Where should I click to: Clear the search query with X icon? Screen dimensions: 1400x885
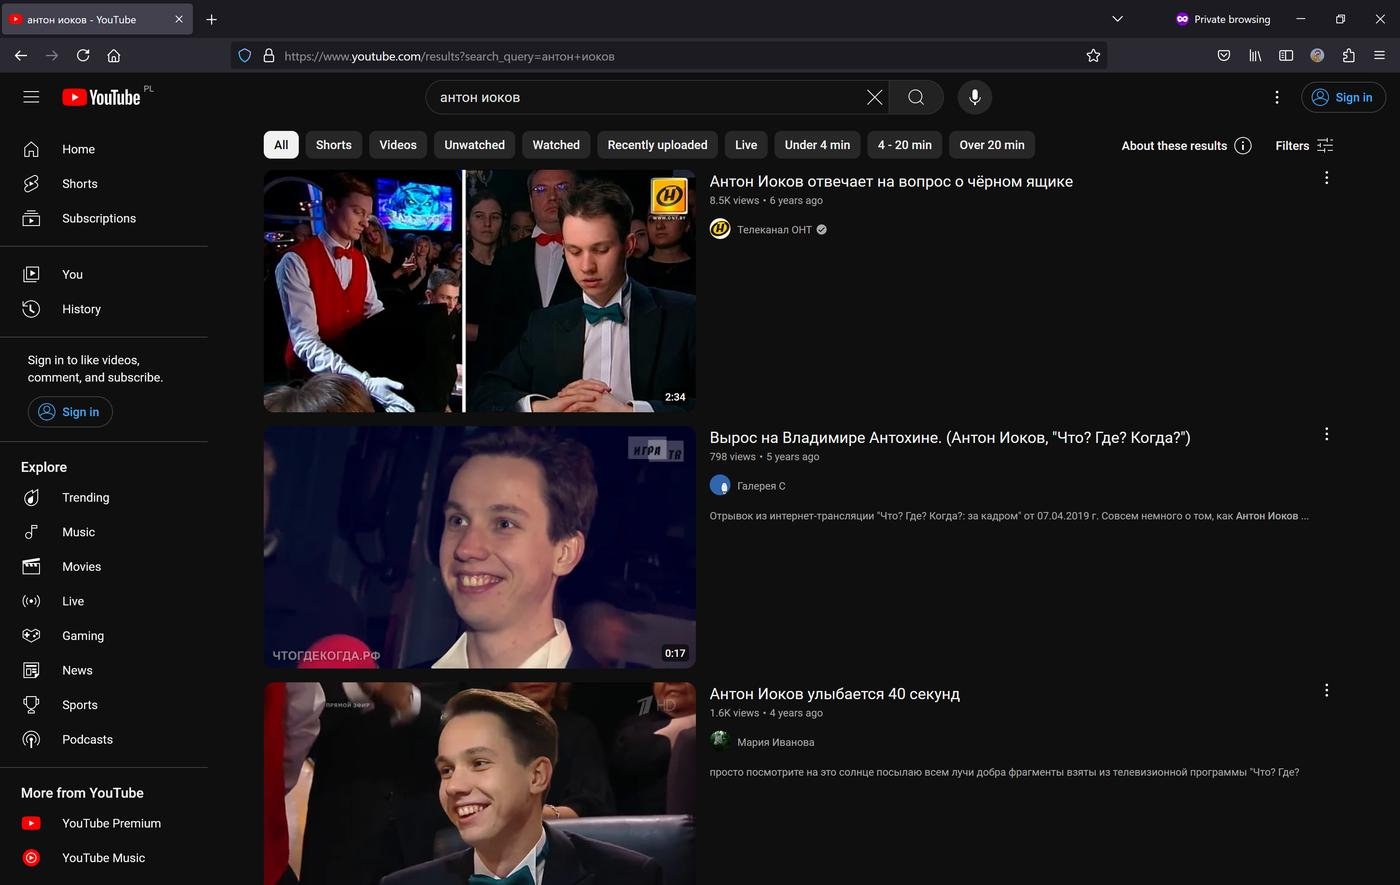874,97
